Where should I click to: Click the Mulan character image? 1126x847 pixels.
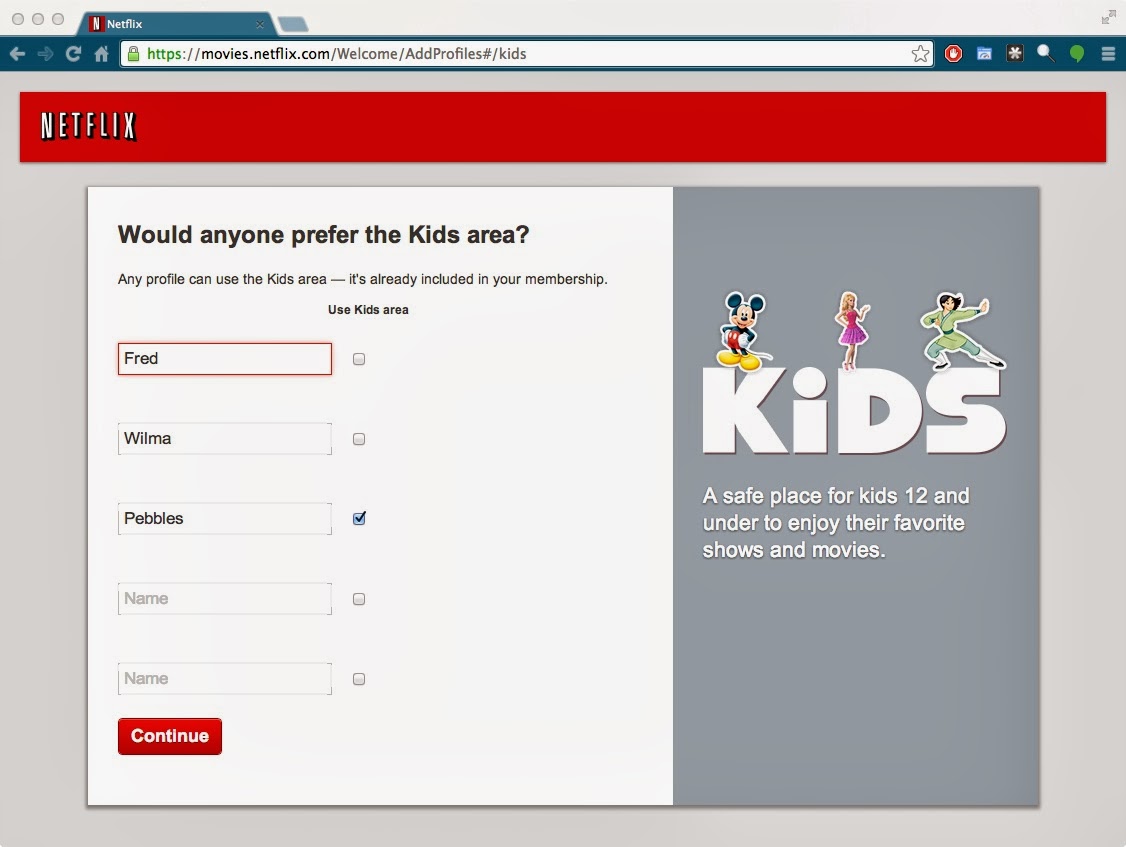(x=962, y=330)
